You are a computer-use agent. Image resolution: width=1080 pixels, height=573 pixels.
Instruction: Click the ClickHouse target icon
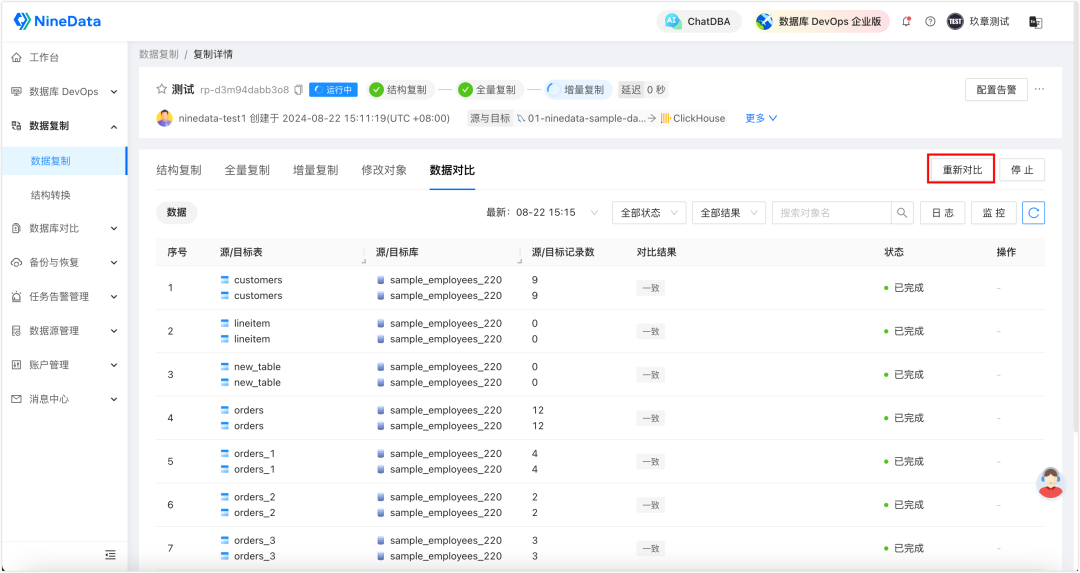(665, 118)
